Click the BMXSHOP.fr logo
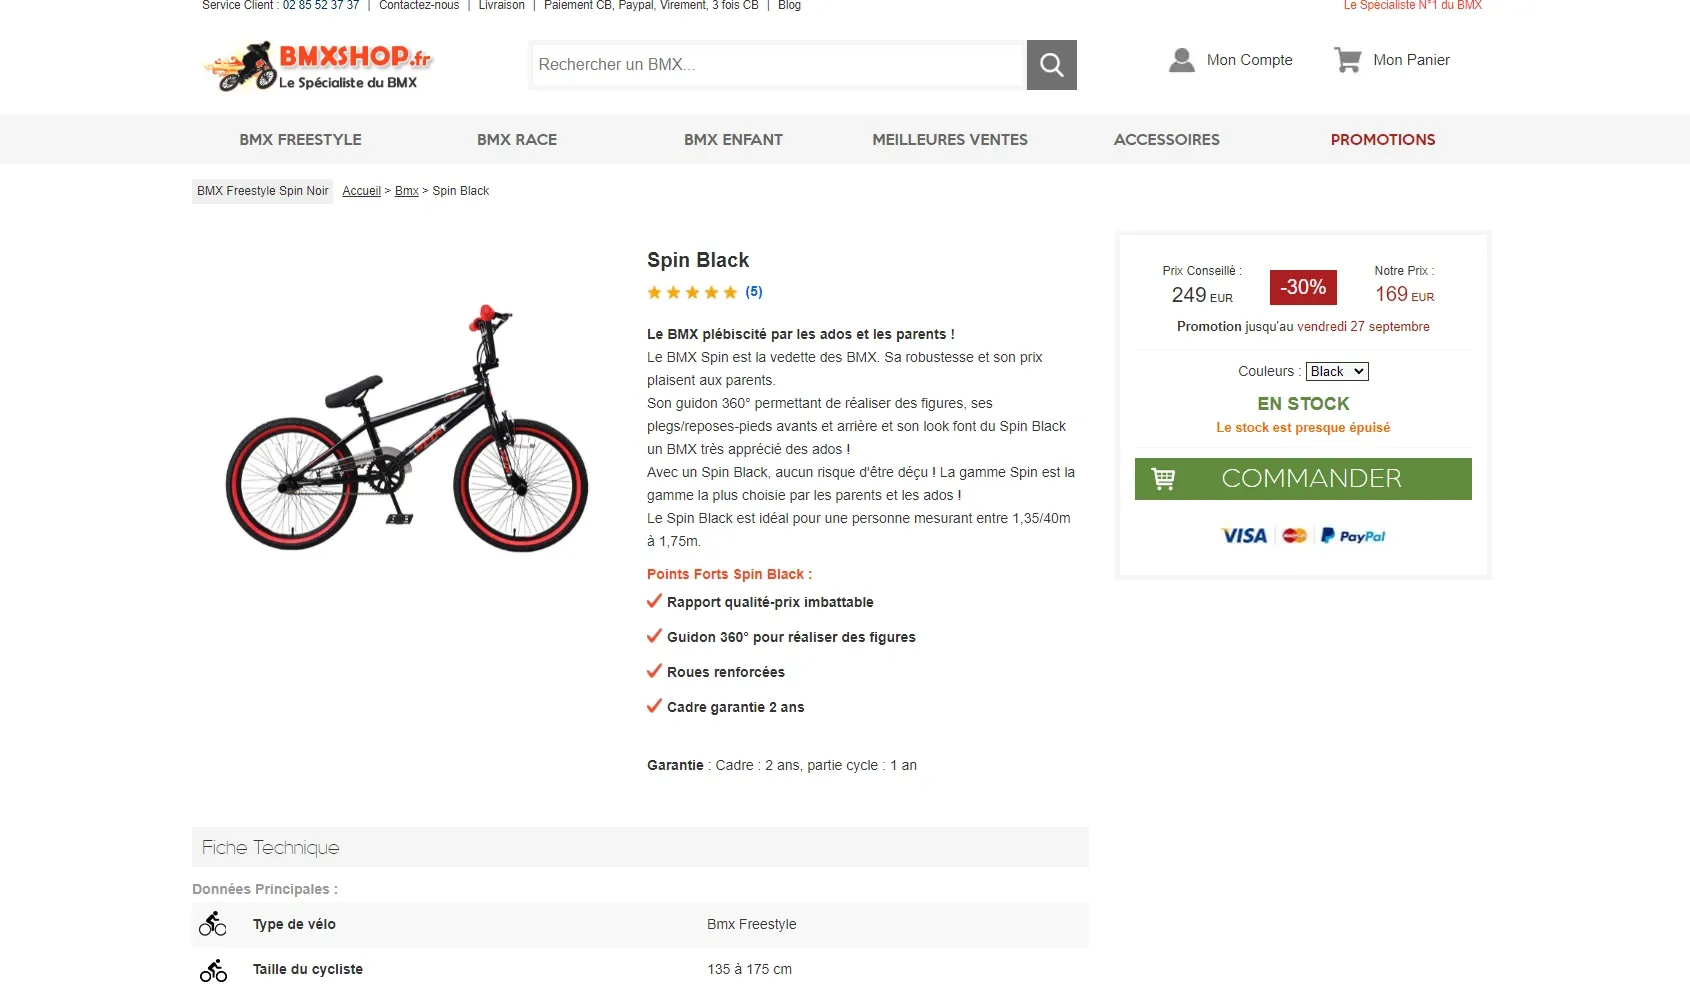Viewport: 1690px width, 984px height. coord(317,66)
